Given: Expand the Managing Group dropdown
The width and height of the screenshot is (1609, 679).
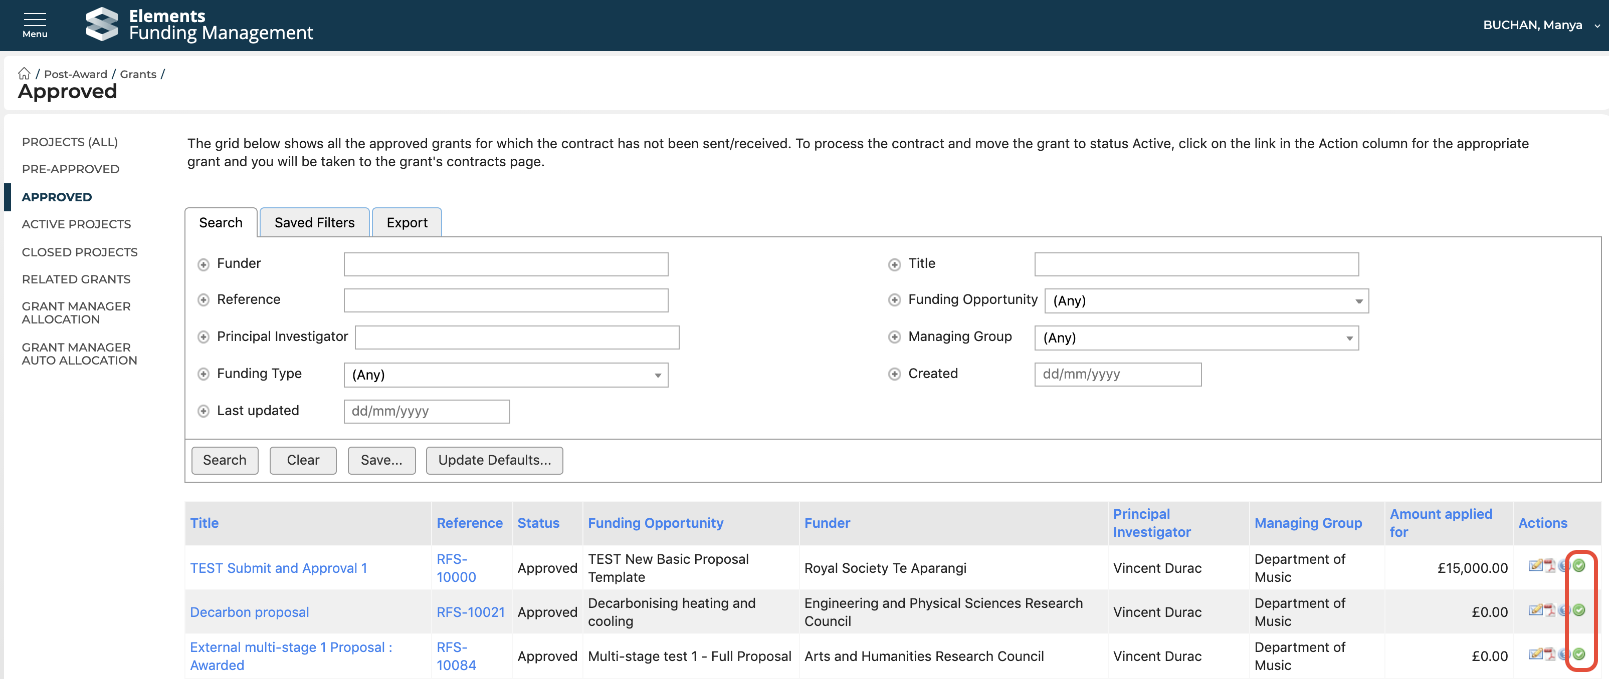Looking at the screenshot, I should click(x=1196, y=338).
